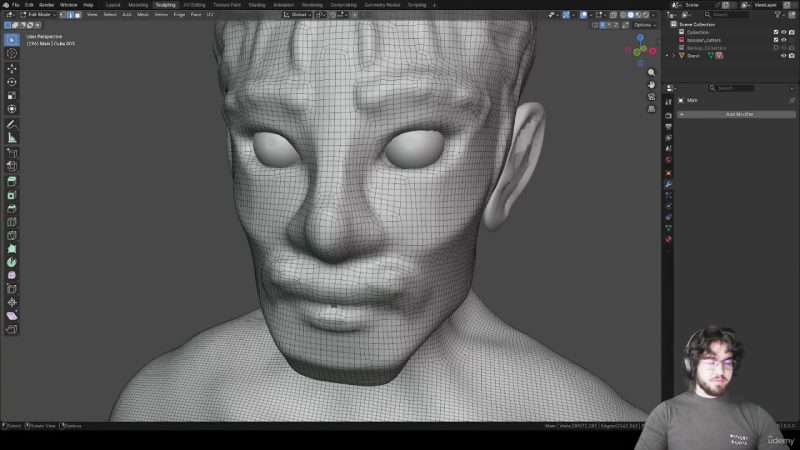Open the Render menu in top bar
The width and height of the screenshot is (800, 450).
tap(47, 5)
